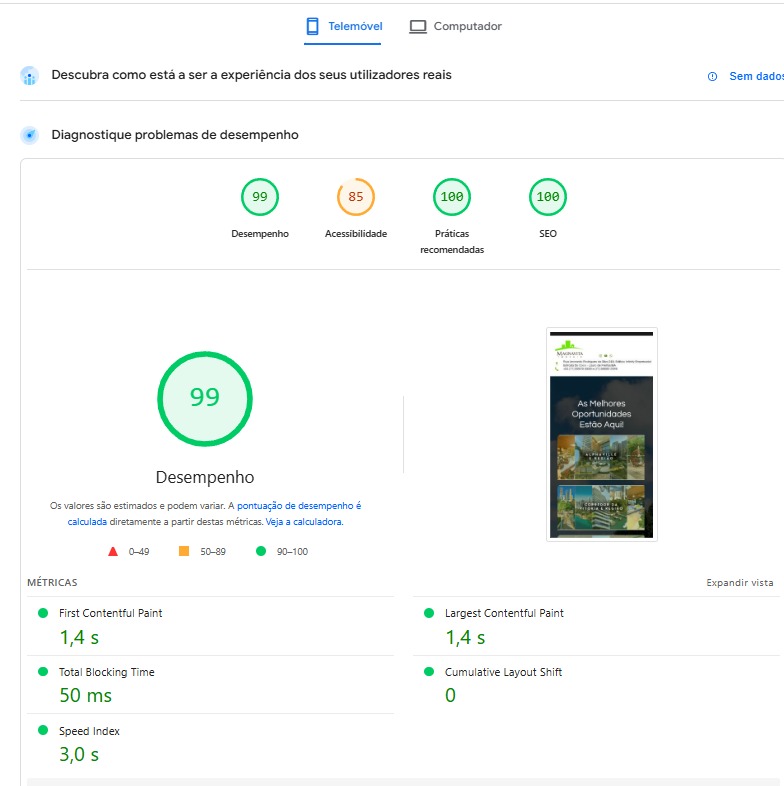Click the real users experience icon
The width and height of the screenshot is (784, 786).
[x=30, y=76]
